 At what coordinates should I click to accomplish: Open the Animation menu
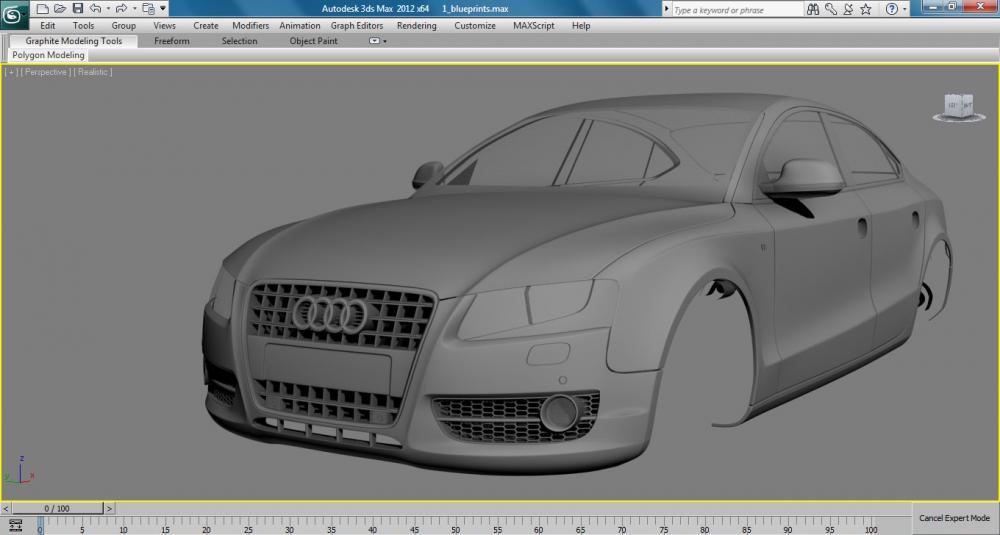299,26
